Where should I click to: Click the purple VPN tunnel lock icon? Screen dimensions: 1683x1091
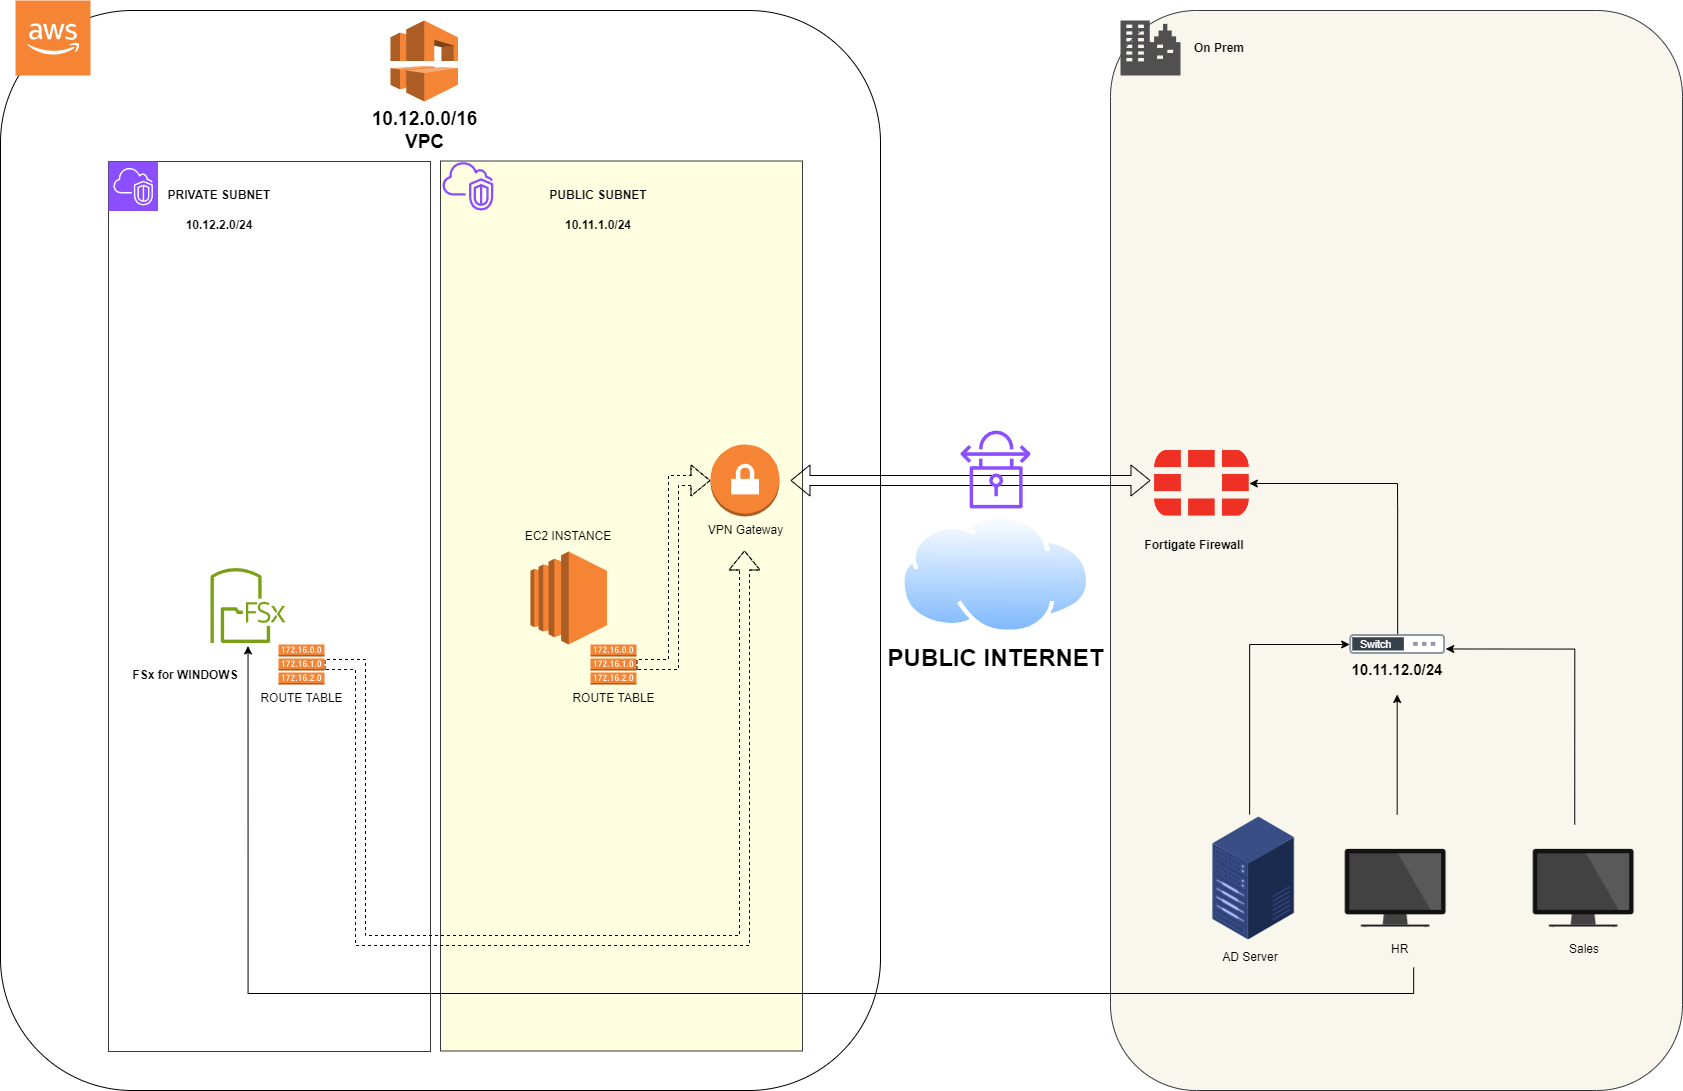tap(996, 469)
